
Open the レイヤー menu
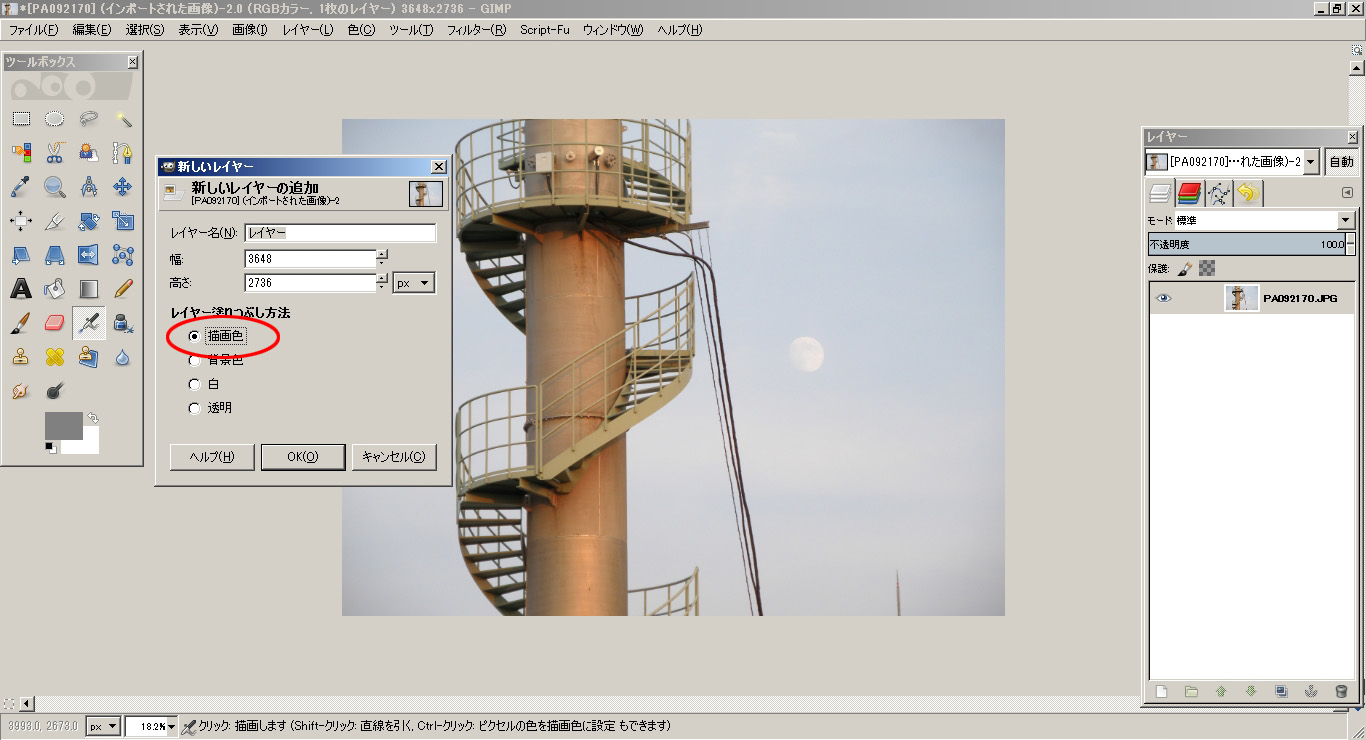coord(308,30)
